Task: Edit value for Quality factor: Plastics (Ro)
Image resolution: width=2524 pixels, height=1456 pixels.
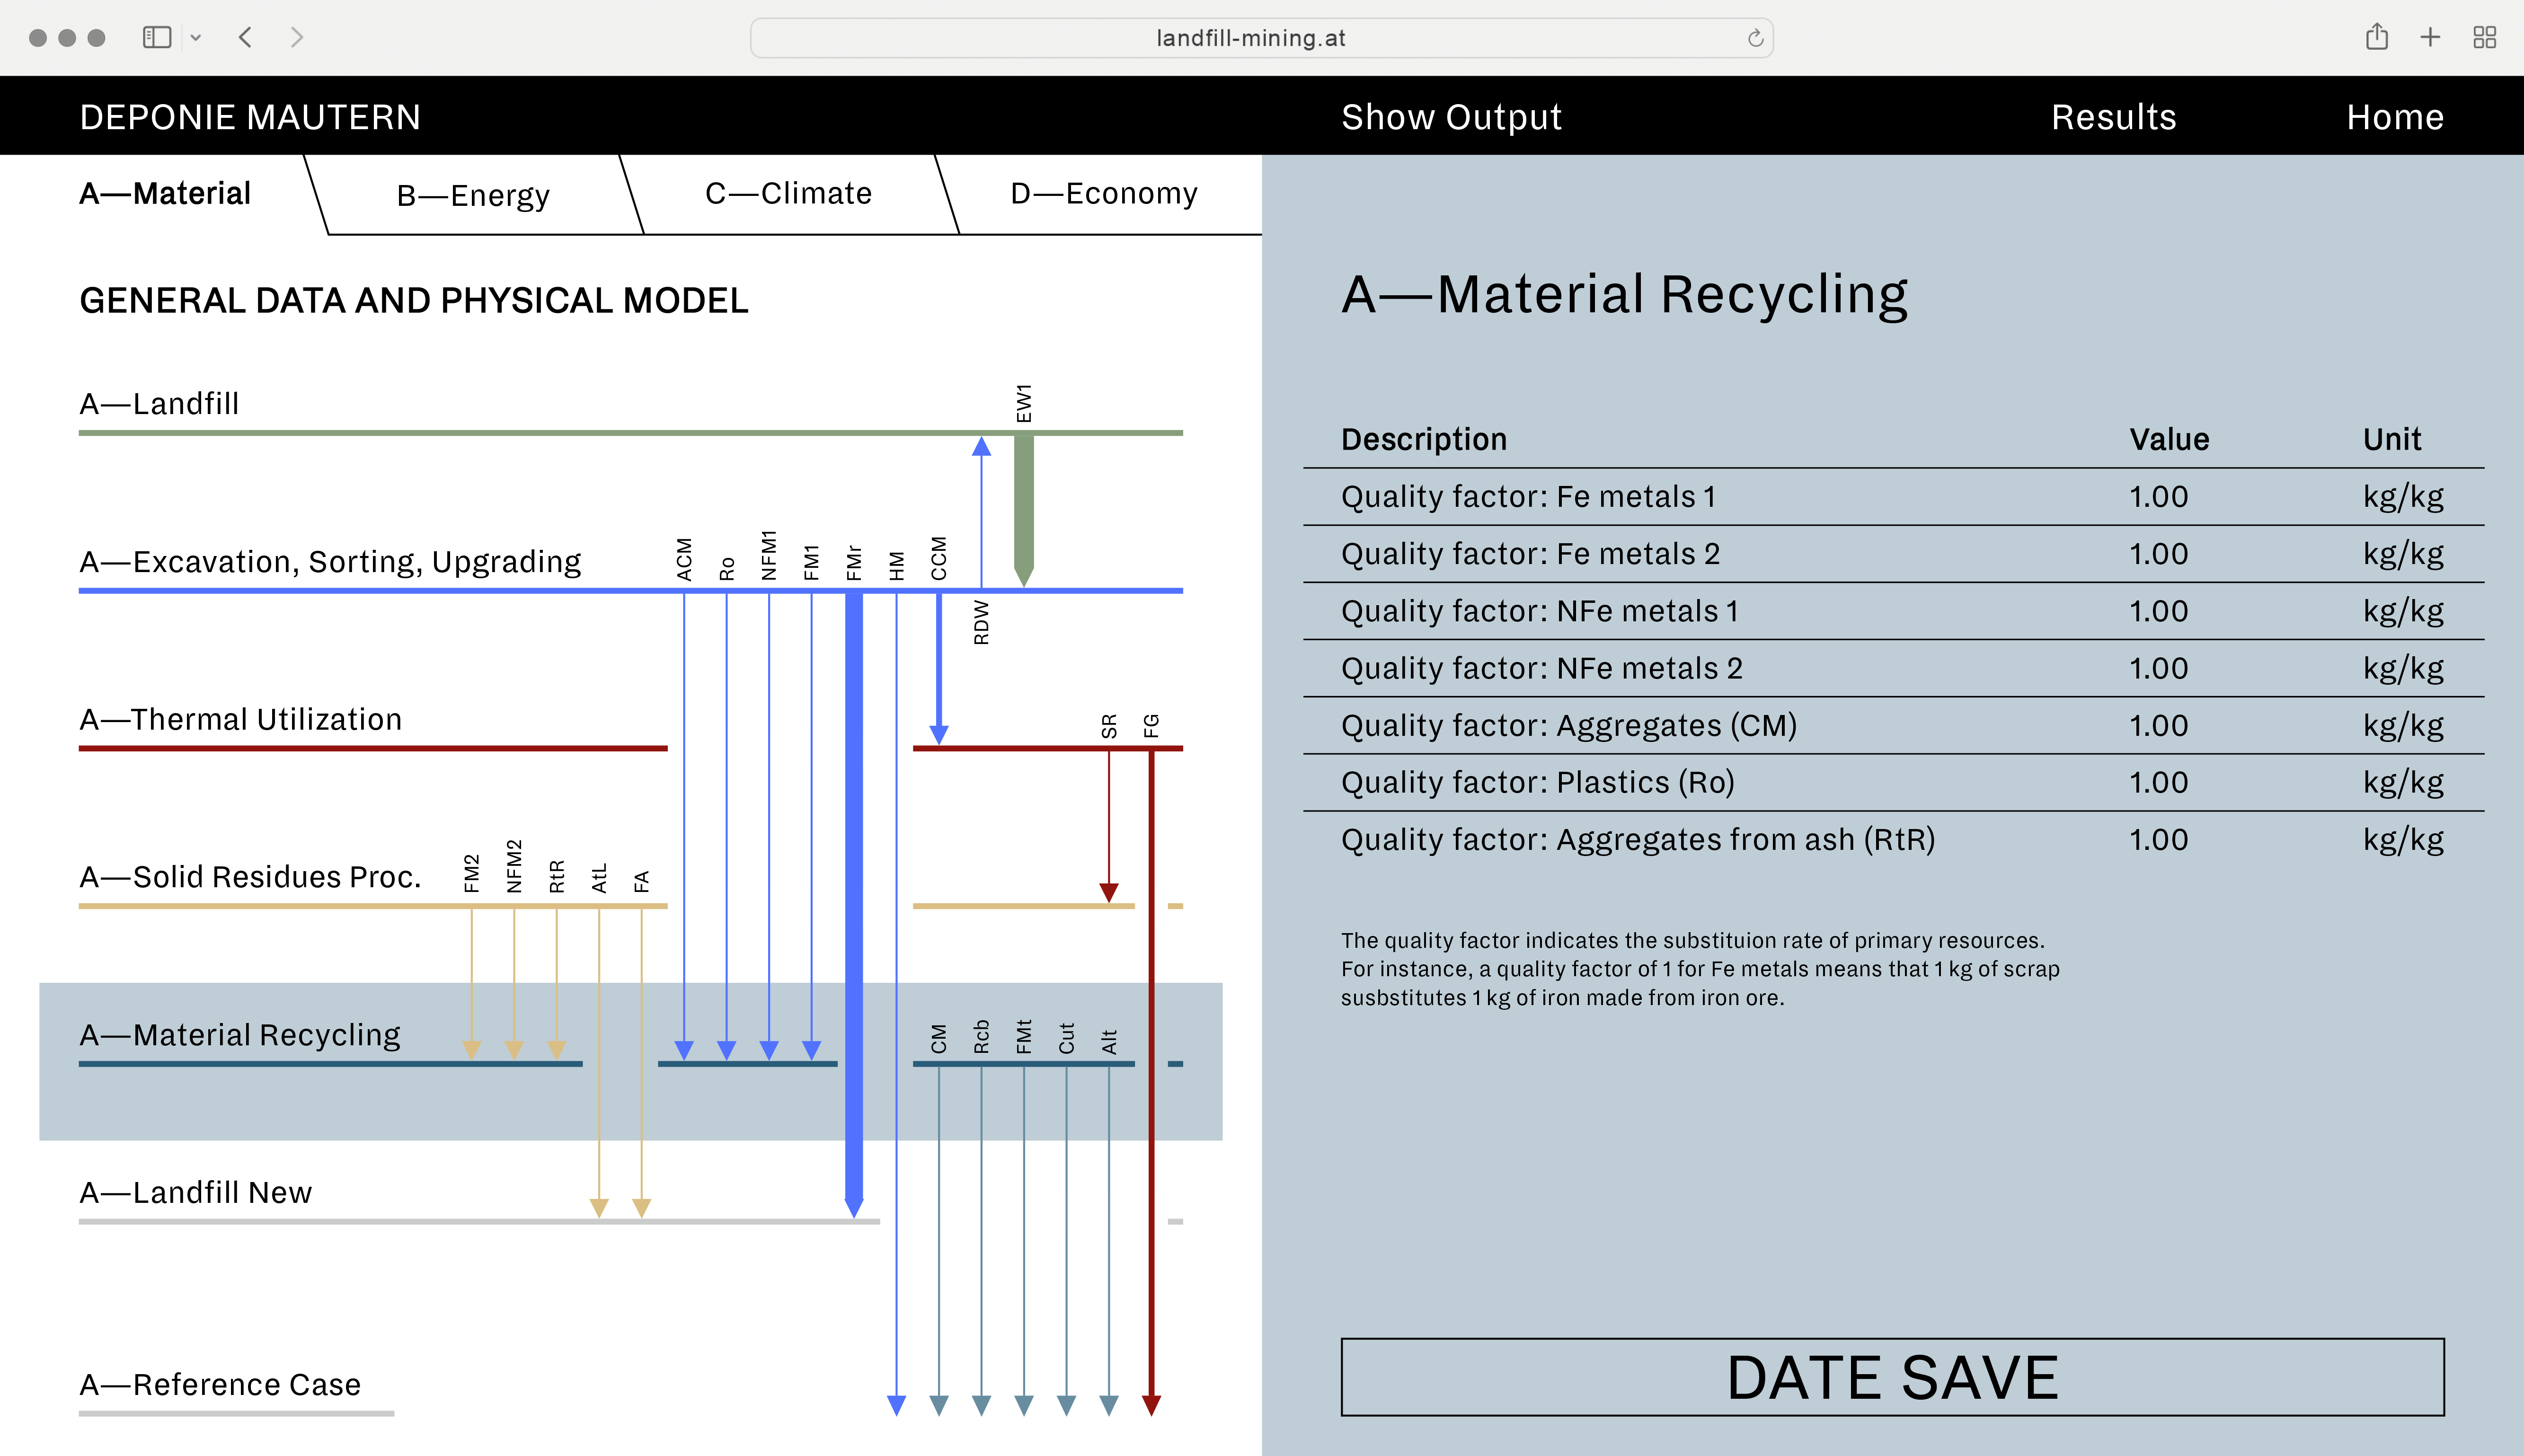Action: point(2158,782)
